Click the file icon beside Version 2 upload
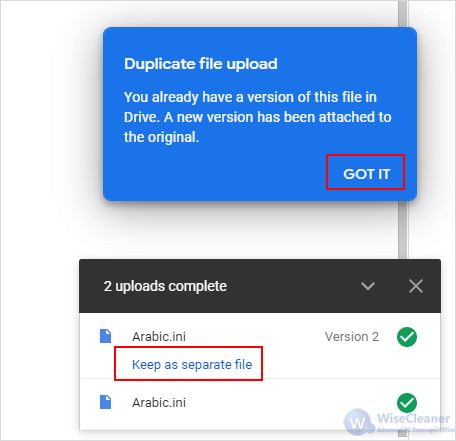Screen dimensions: 456x441 tap(105, 336)
